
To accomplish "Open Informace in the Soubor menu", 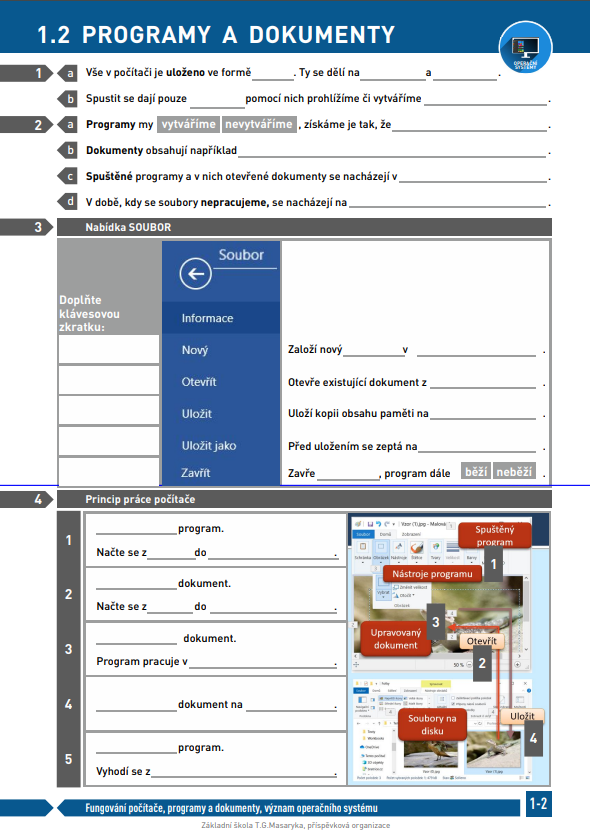I will (221, 318).
